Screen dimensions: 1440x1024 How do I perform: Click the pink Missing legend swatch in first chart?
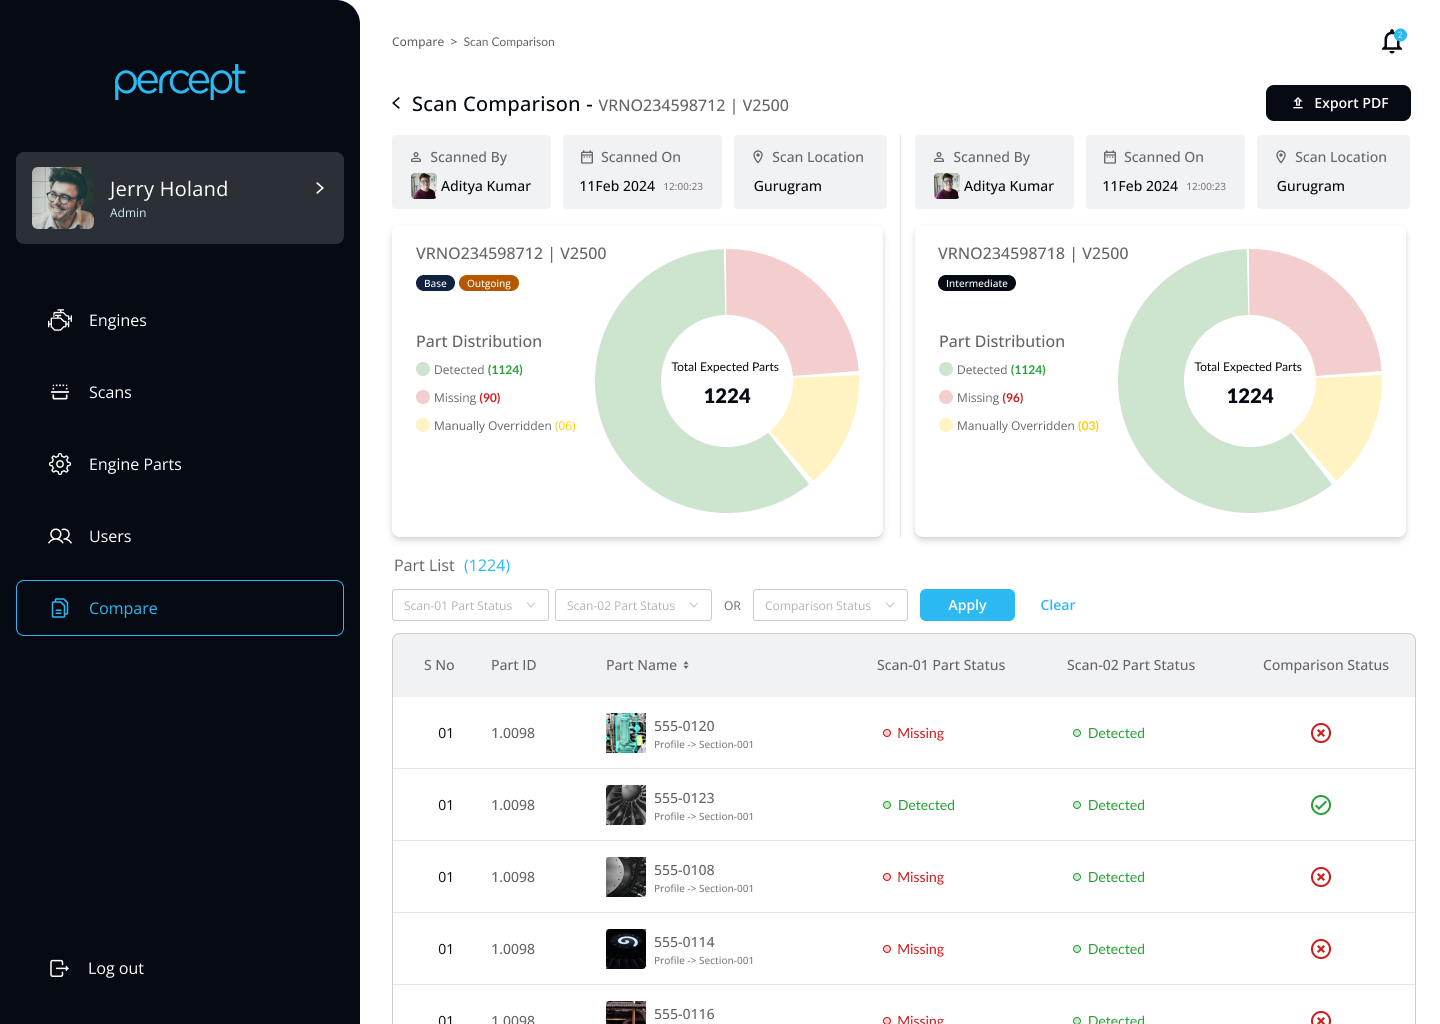(423, 397)
